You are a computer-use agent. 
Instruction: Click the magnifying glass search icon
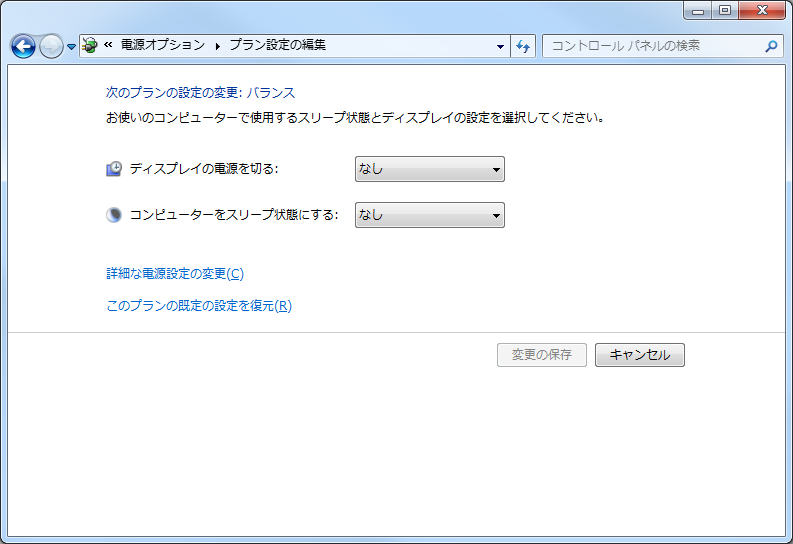coord(771,45)
